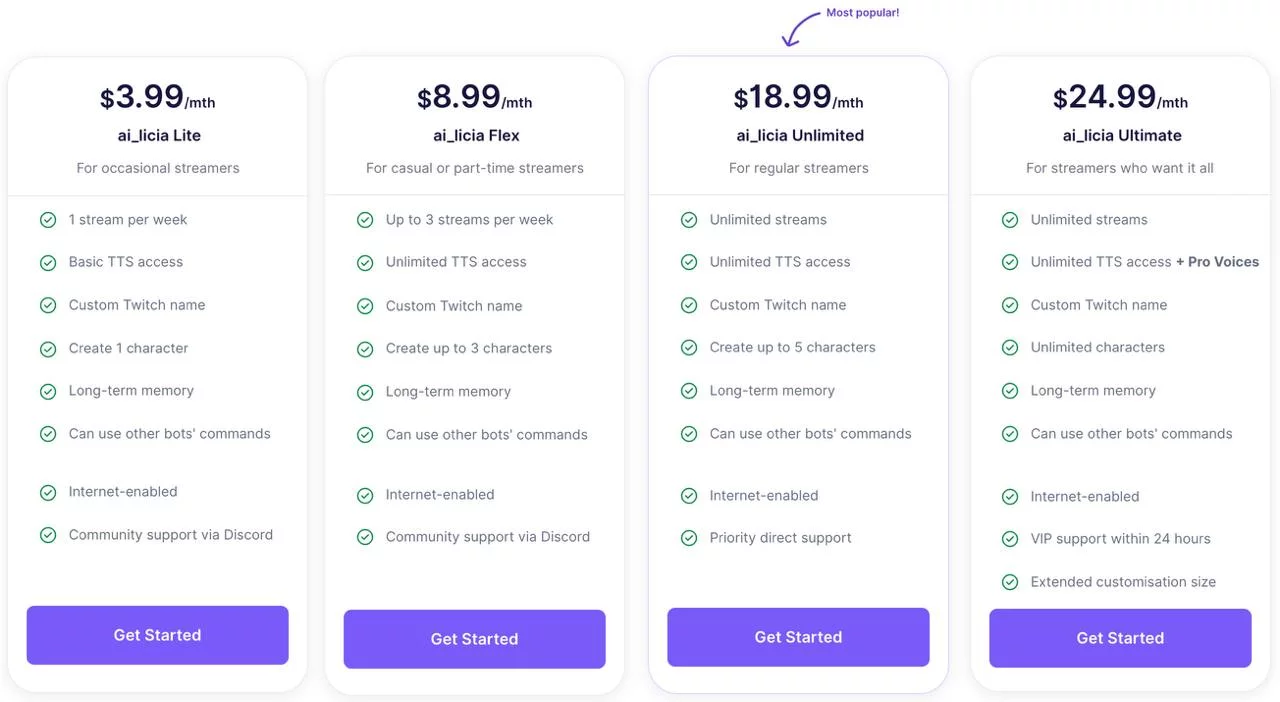Click checkmark beside 'VIP support within 24 hours'
The image size is (1280, 702).
[x=1010, y=539]
